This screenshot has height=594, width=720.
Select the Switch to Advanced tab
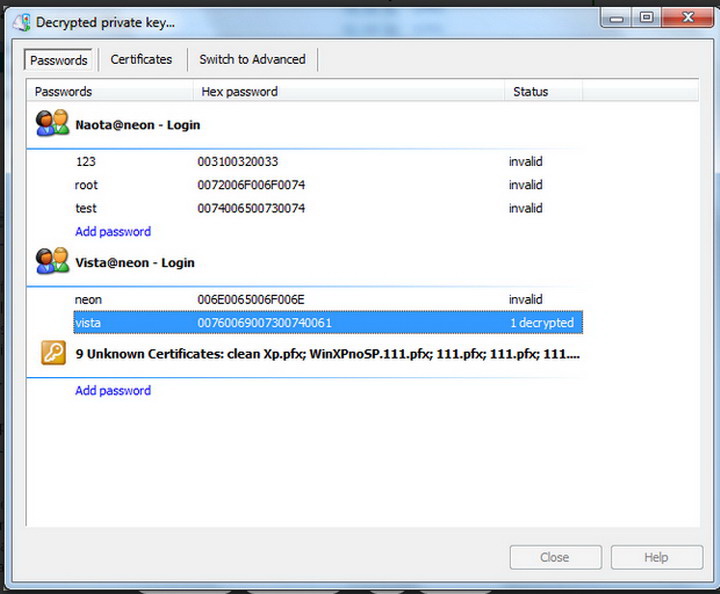click(252, 60)
